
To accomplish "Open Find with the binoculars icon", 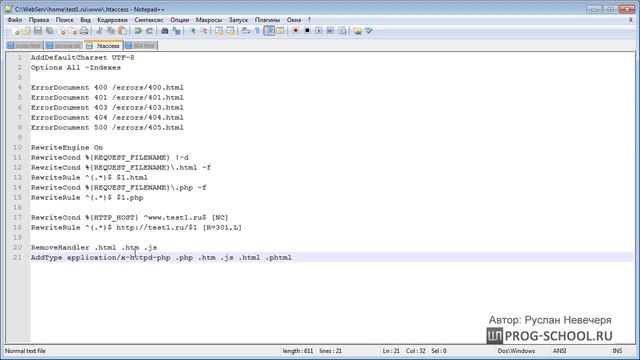I will coord(165,31).
